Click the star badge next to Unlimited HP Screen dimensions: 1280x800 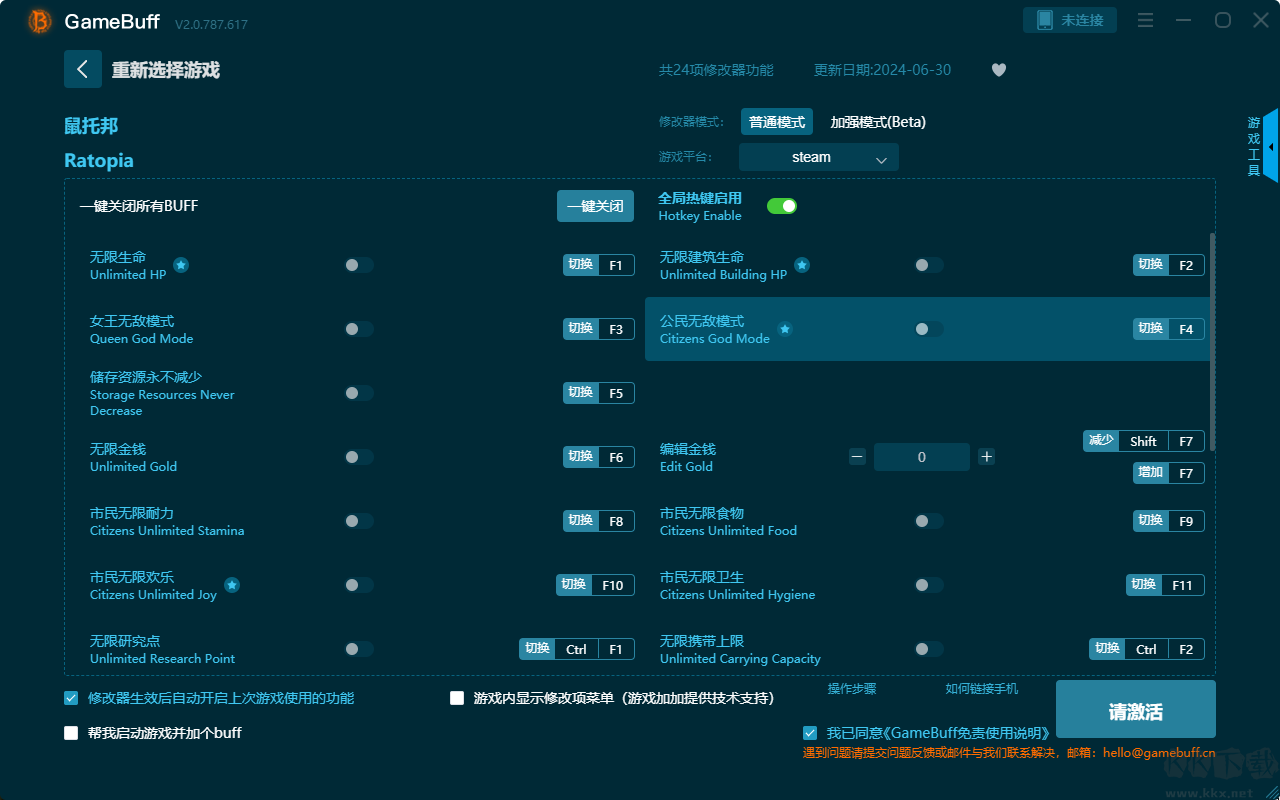click(x=181, y=265)
